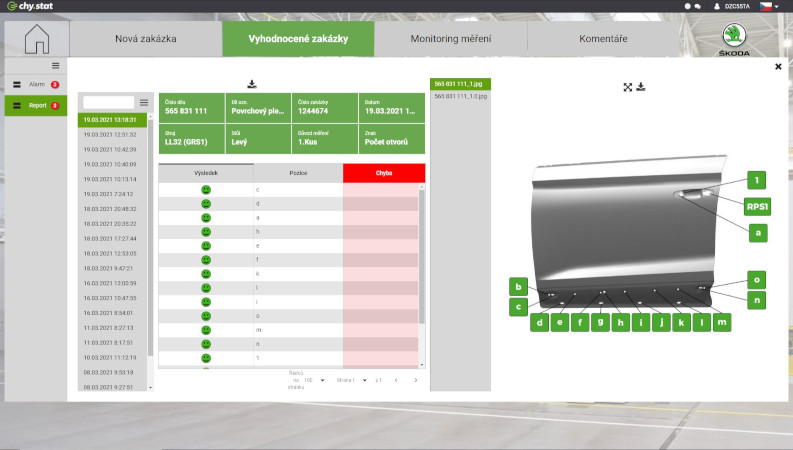
Task: Open the Alarm sidebar item
Action: coord(36,84)
